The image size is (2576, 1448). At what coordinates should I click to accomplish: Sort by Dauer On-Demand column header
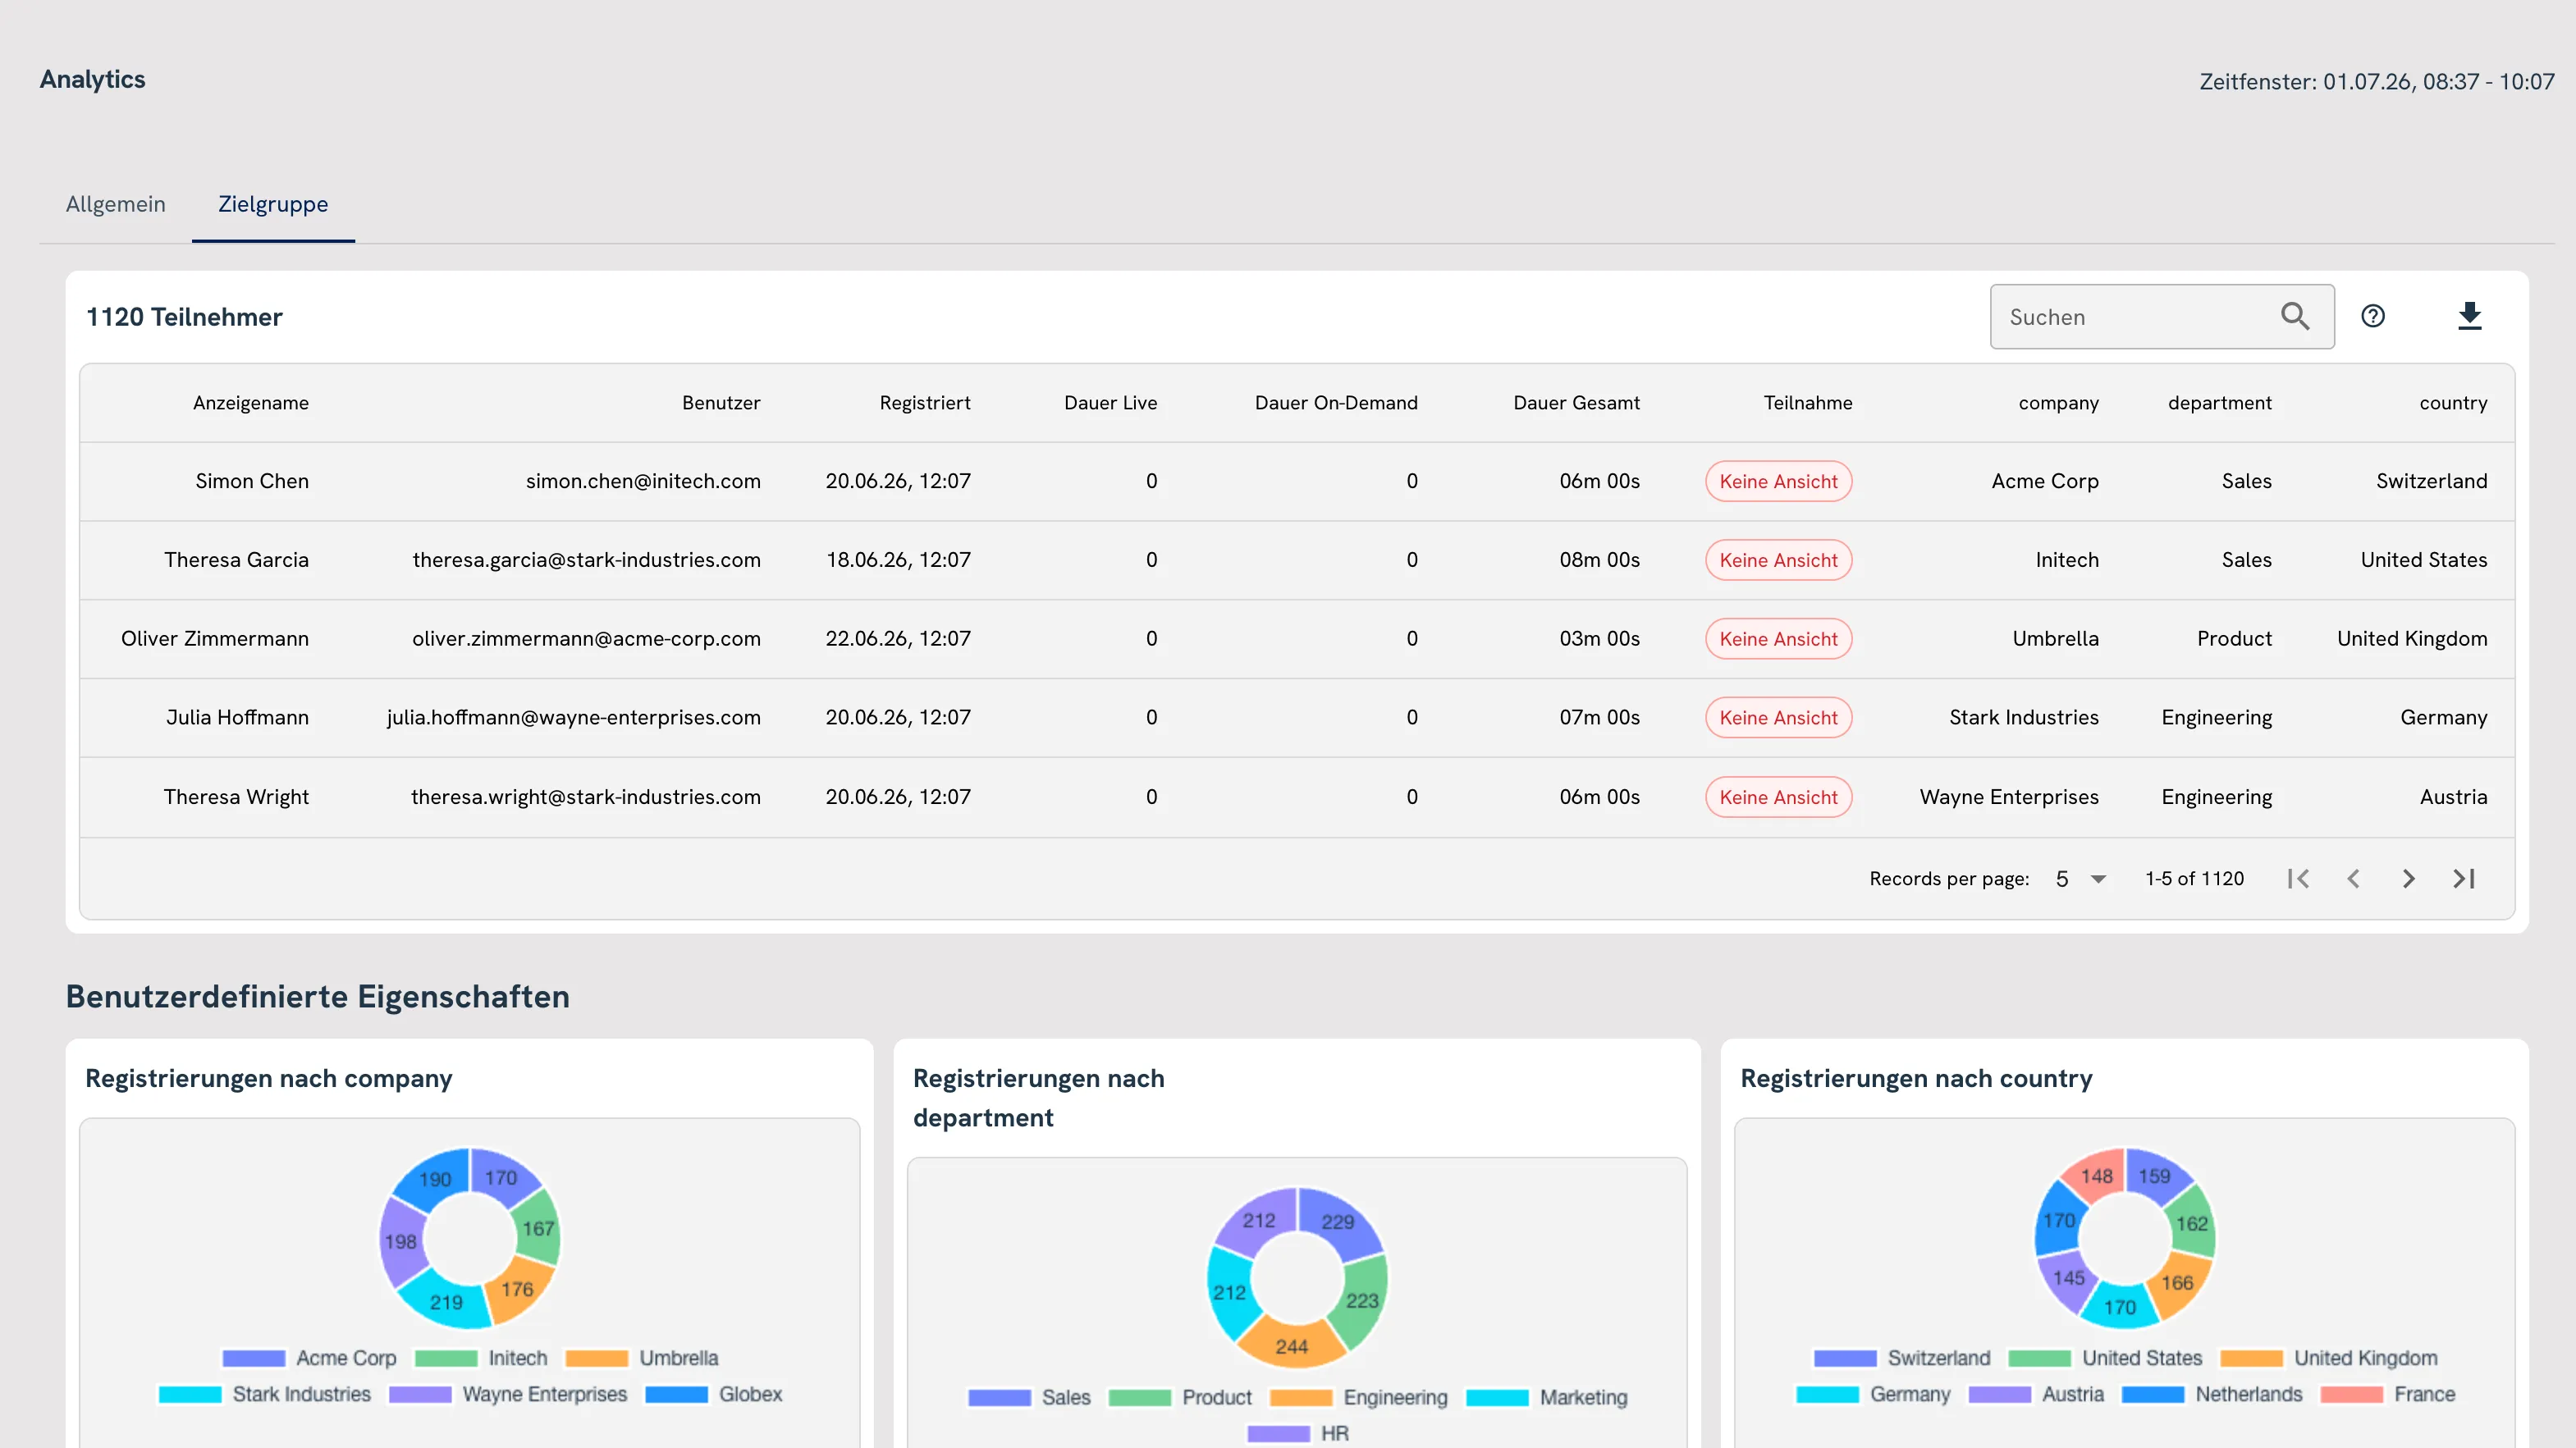click(1336, 403)
